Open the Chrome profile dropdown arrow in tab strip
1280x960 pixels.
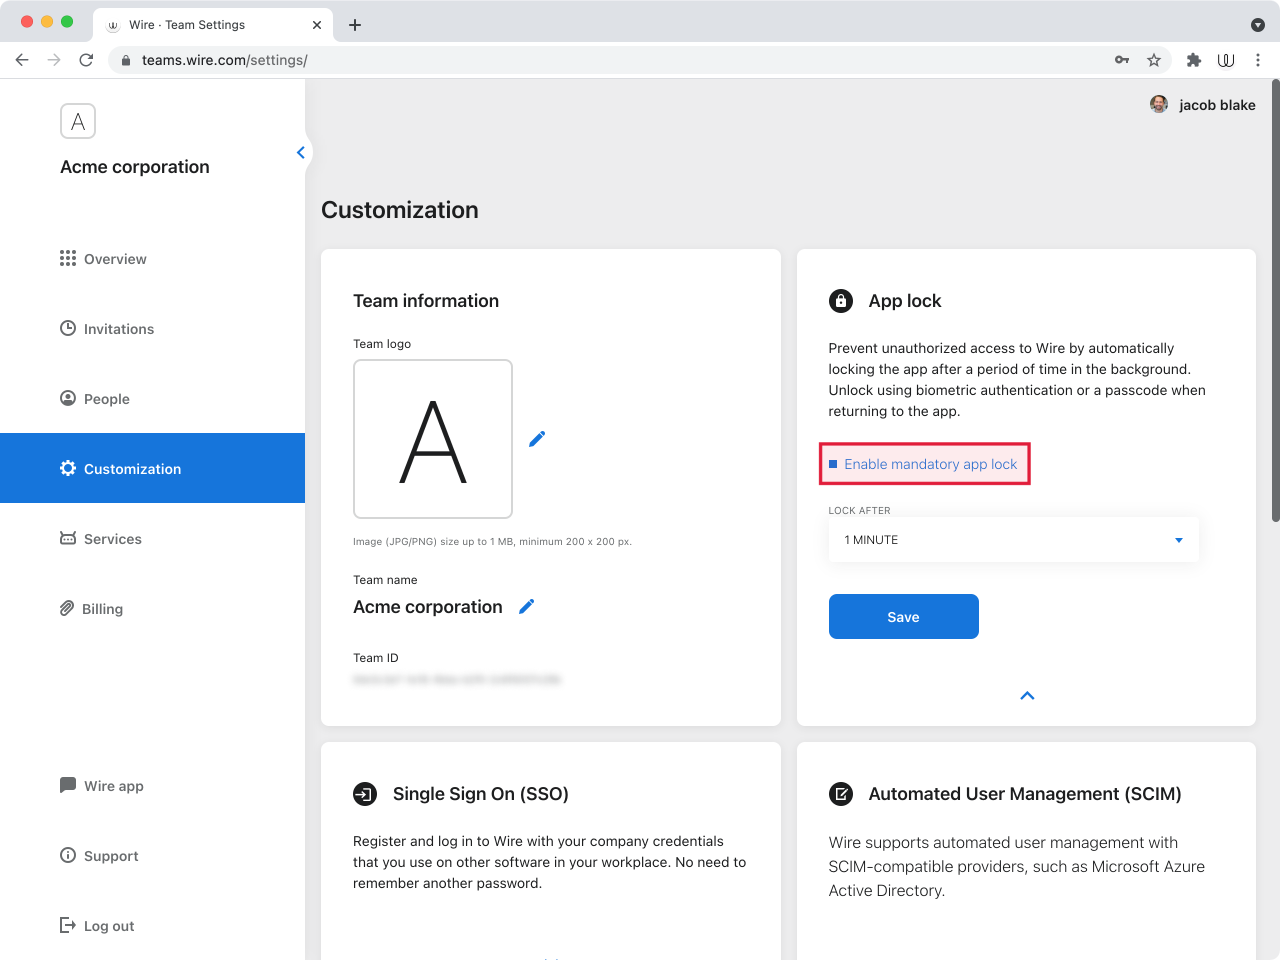coord(1258,25)
